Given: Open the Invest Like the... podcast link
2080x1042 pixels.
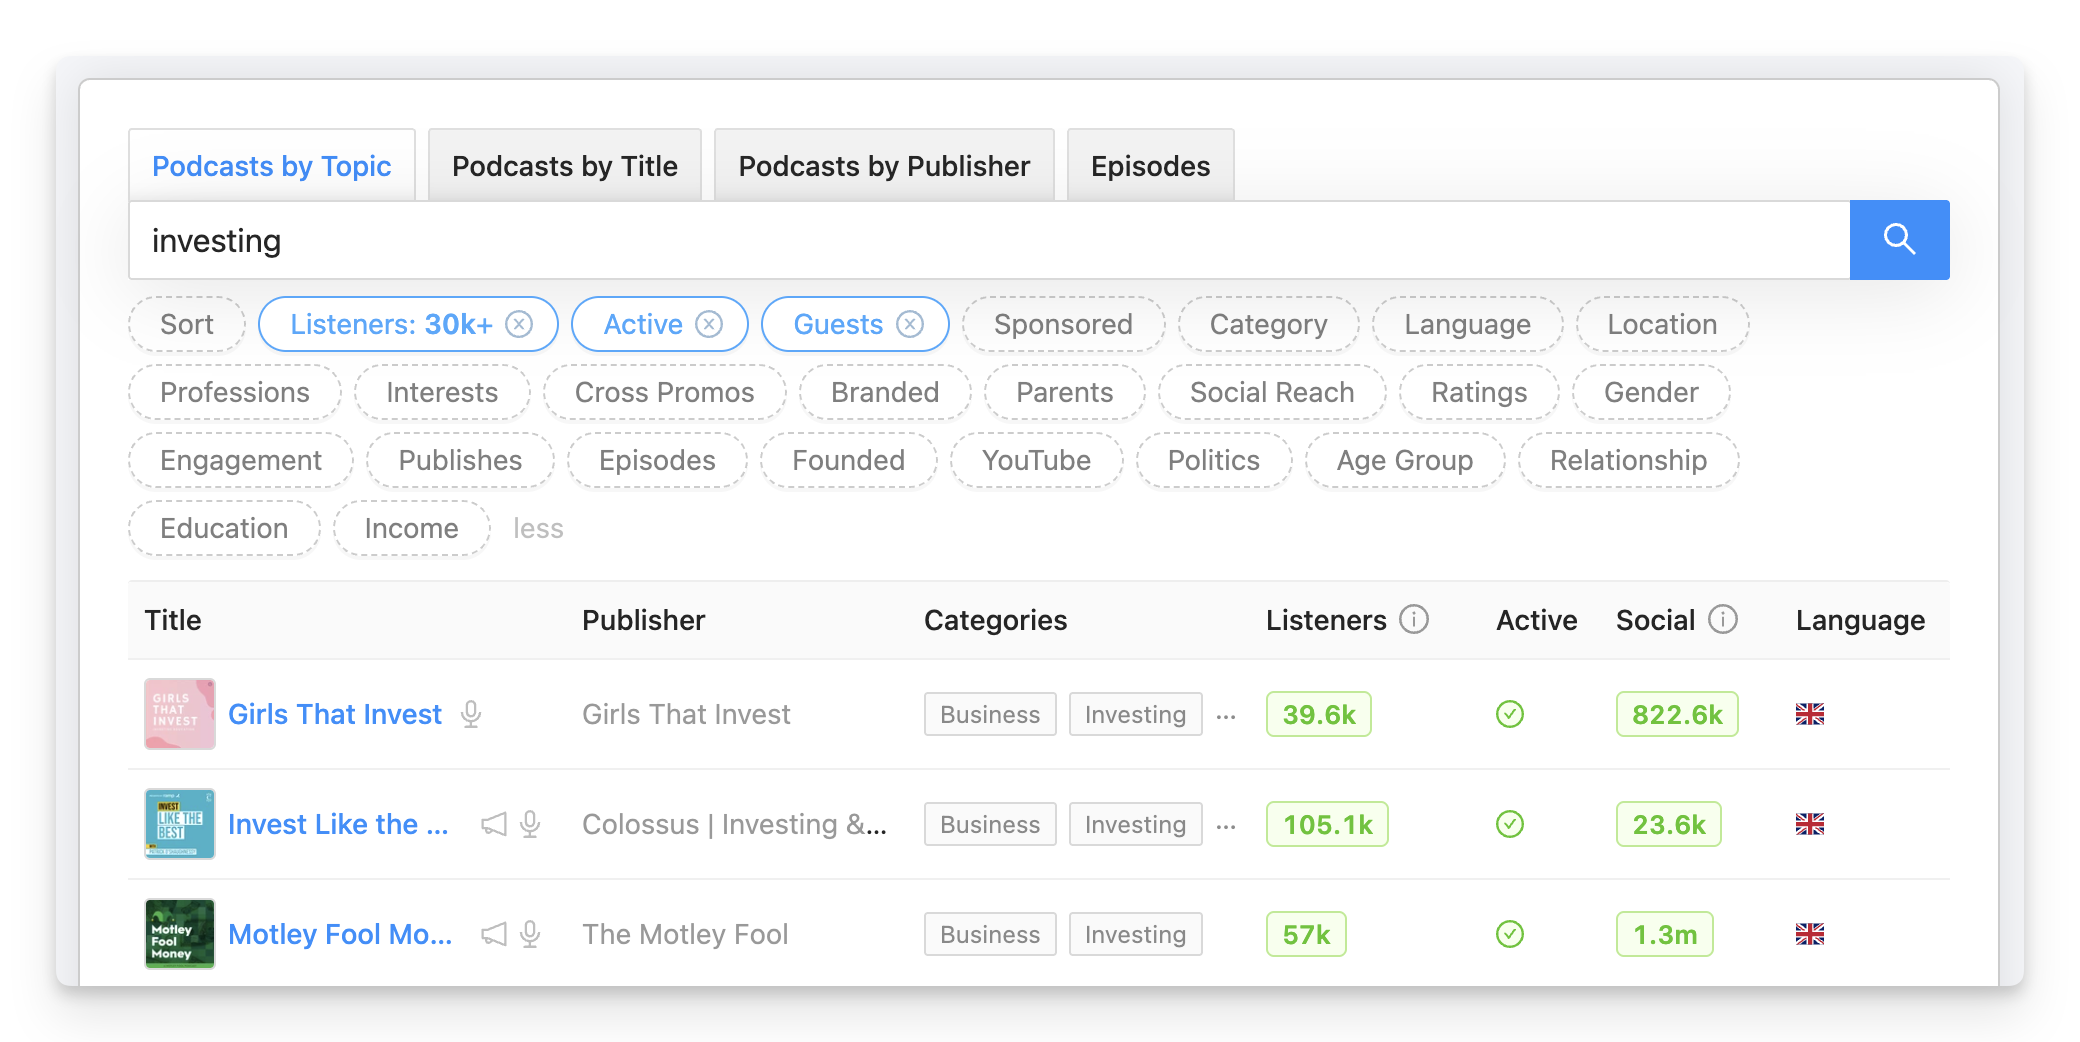Looking at the screenshot, I should [338, 824].
